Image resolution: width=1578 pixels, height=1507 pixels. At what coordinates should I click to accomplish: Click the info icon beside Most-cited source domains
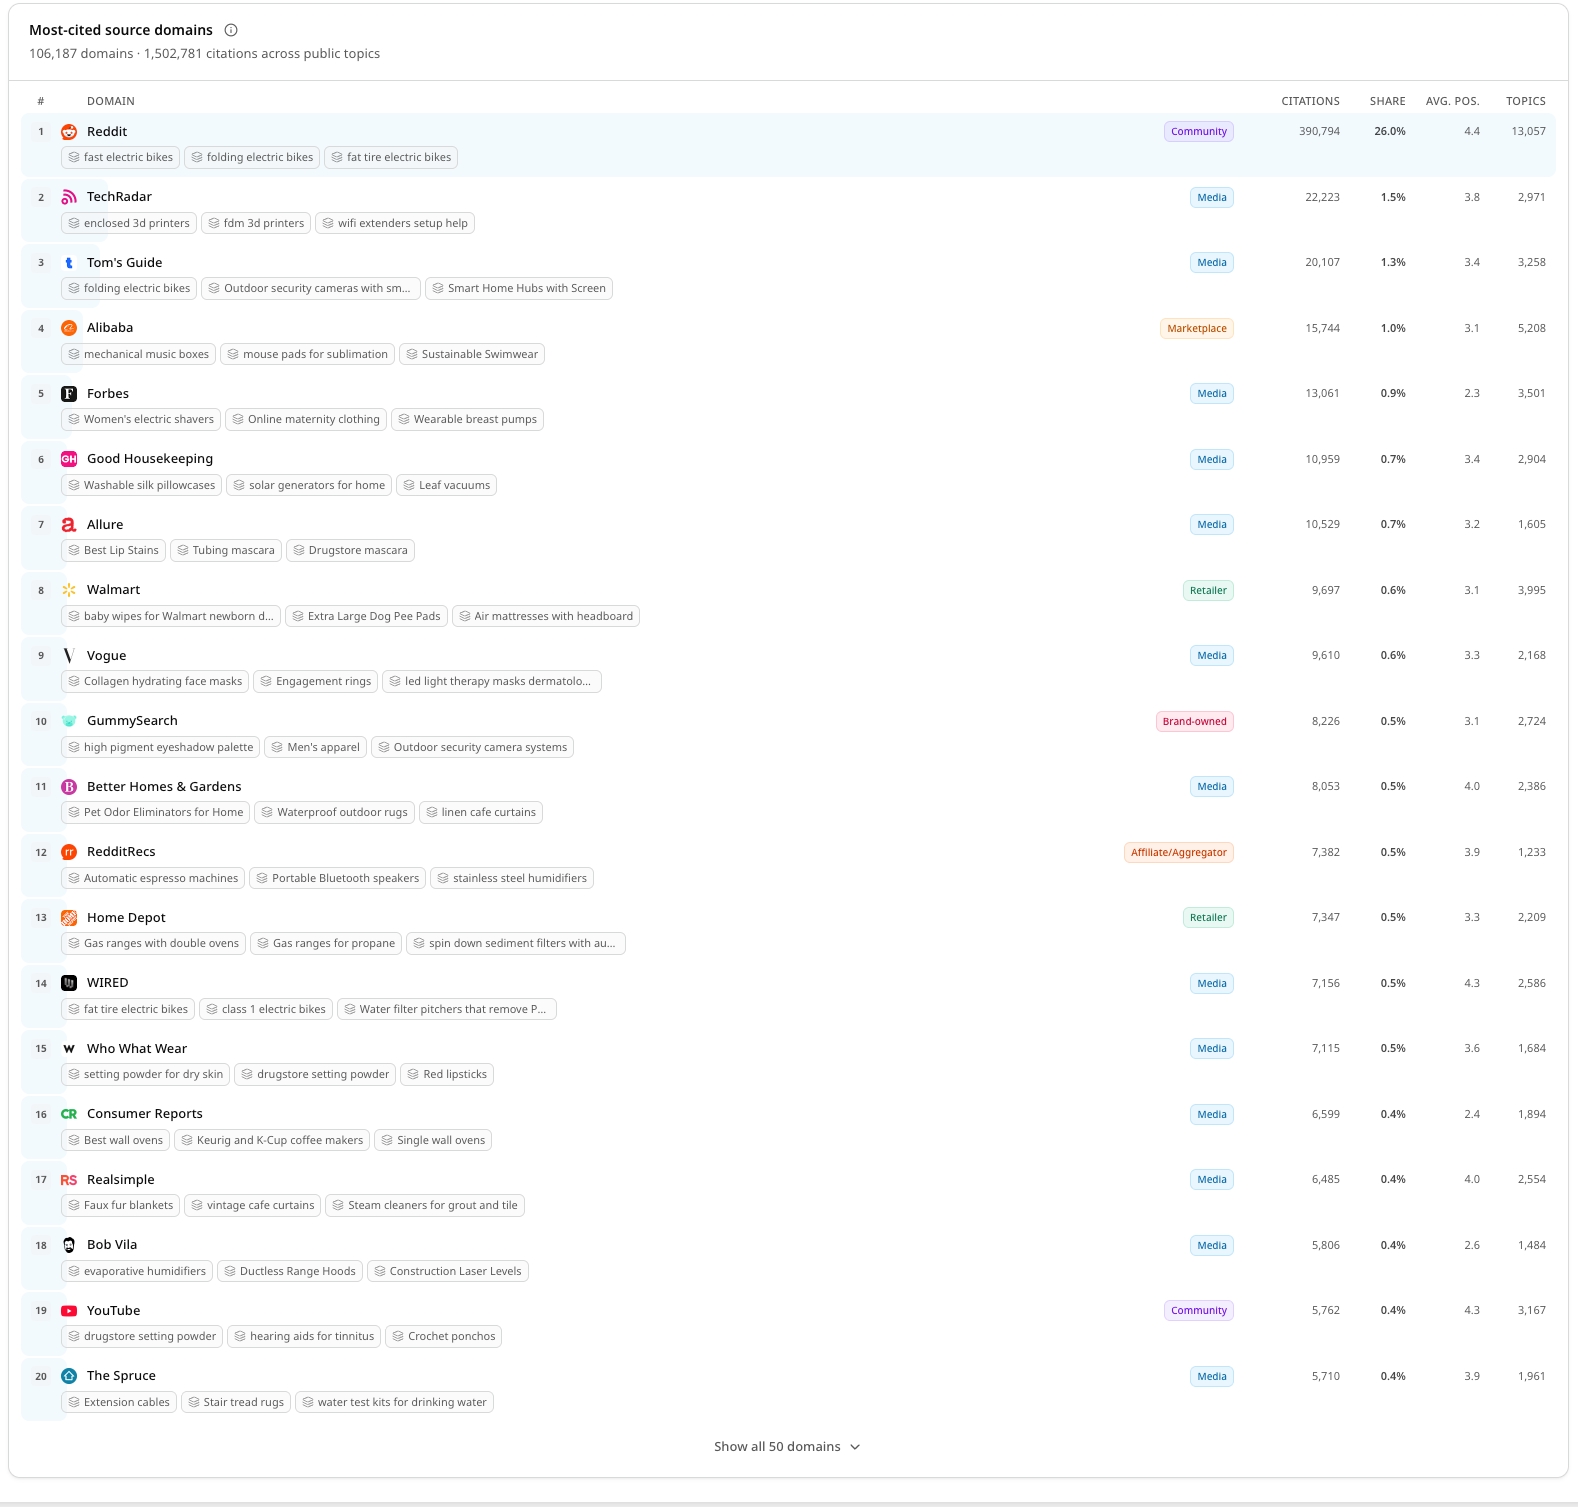(231, 30)
